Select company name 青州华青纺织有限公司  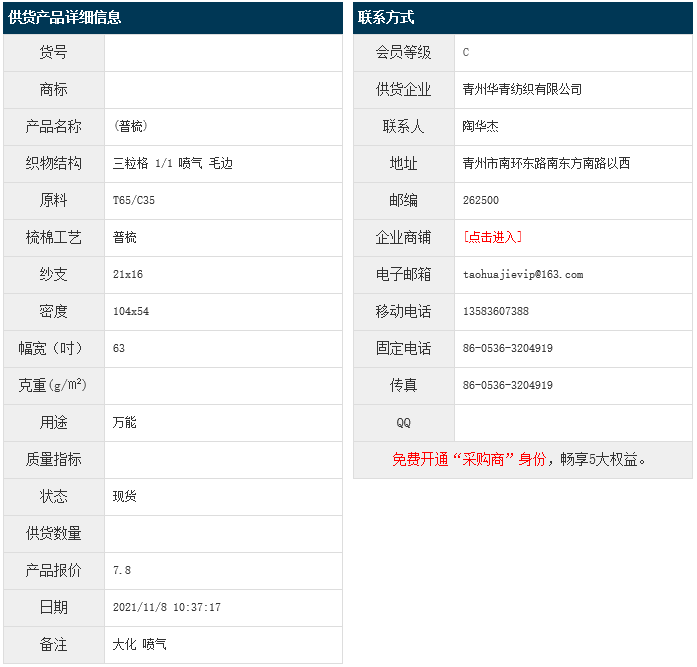pos(522,89)
